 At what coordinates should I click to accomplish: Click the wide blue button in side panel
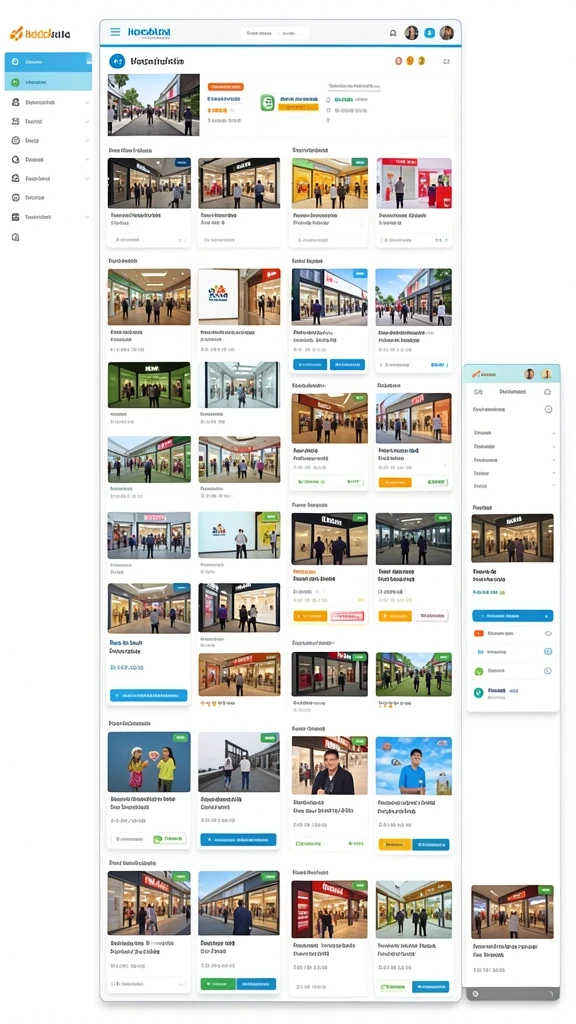[513, 616]
